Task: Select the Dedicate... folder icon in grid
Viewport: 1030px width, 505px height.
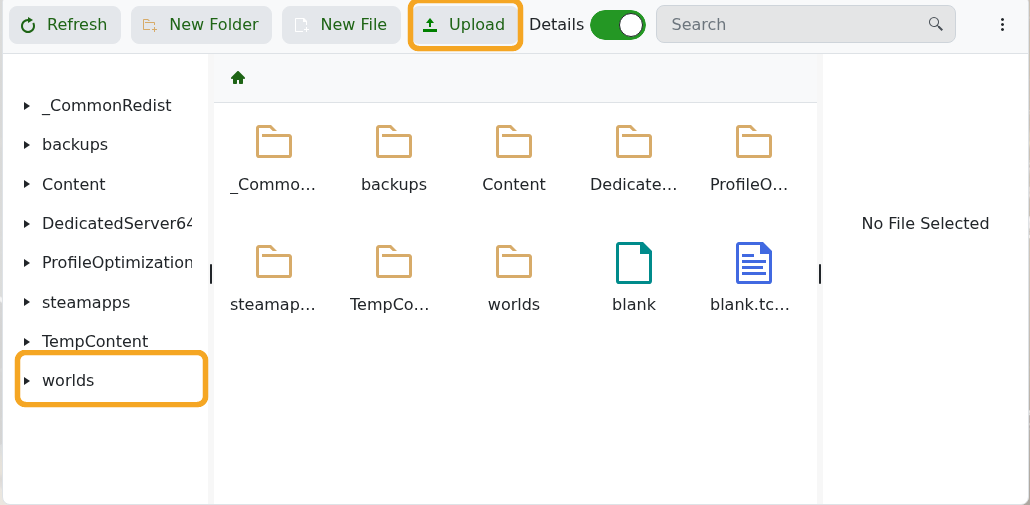Action: tap(633, 142)
